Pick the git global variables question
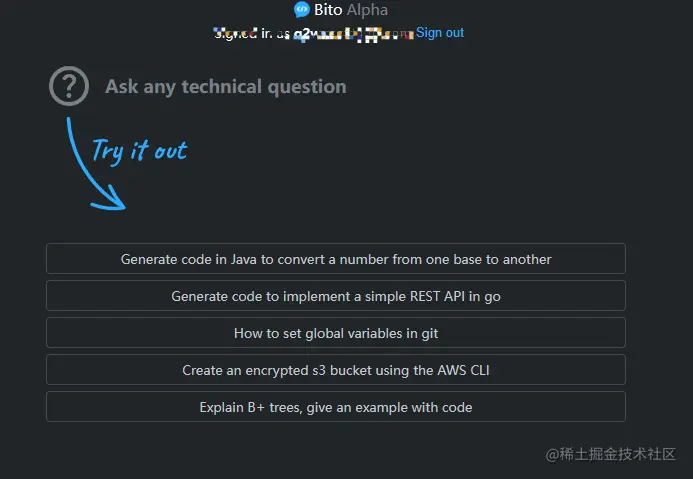Screen dimensions: 693x479 pyautogui.click(x=336, y=333)
